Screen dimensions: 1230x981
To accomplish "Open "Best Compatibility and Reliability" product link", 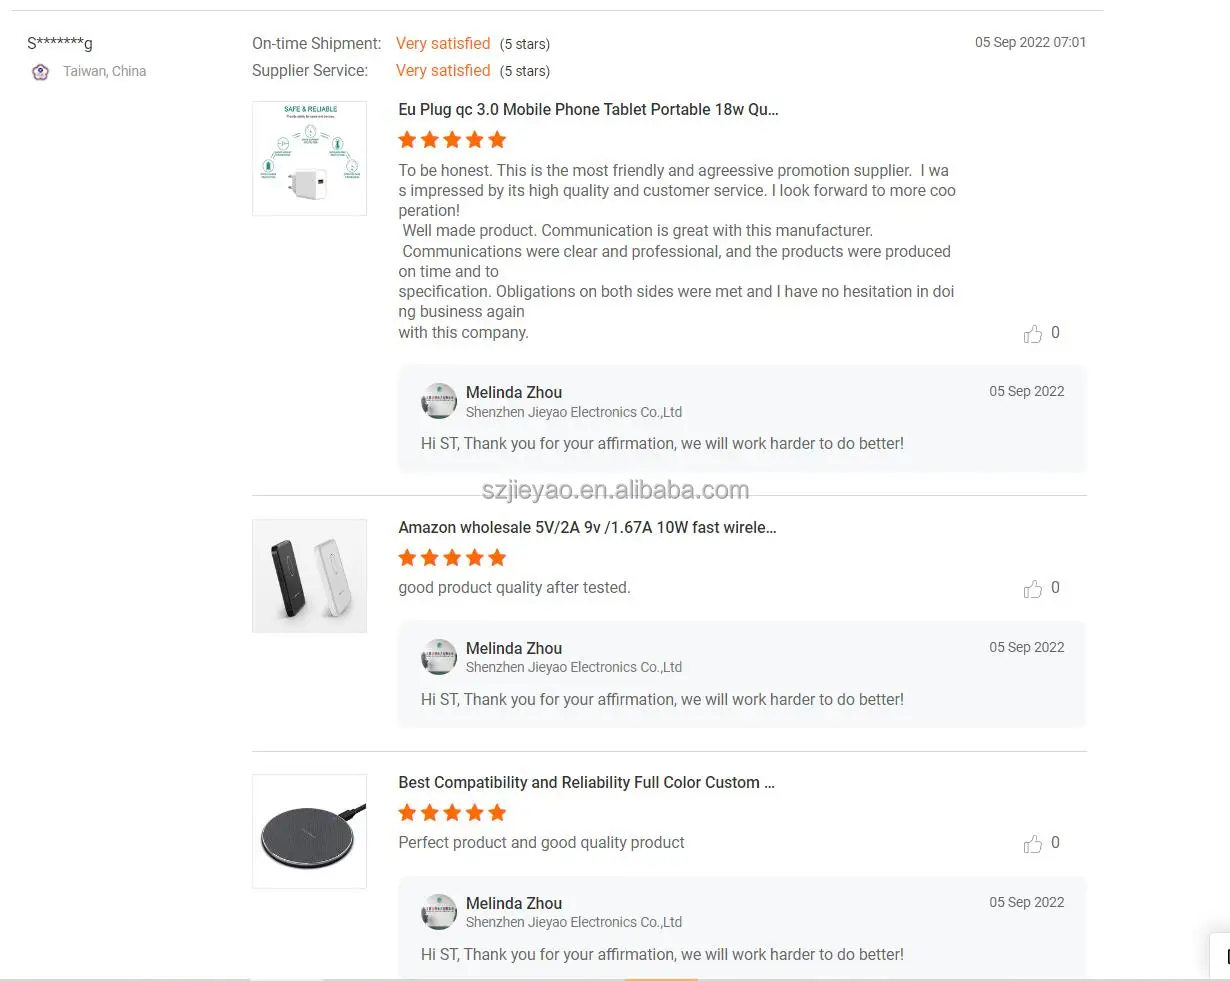I will pyautogui.click(x=586, y=782).
